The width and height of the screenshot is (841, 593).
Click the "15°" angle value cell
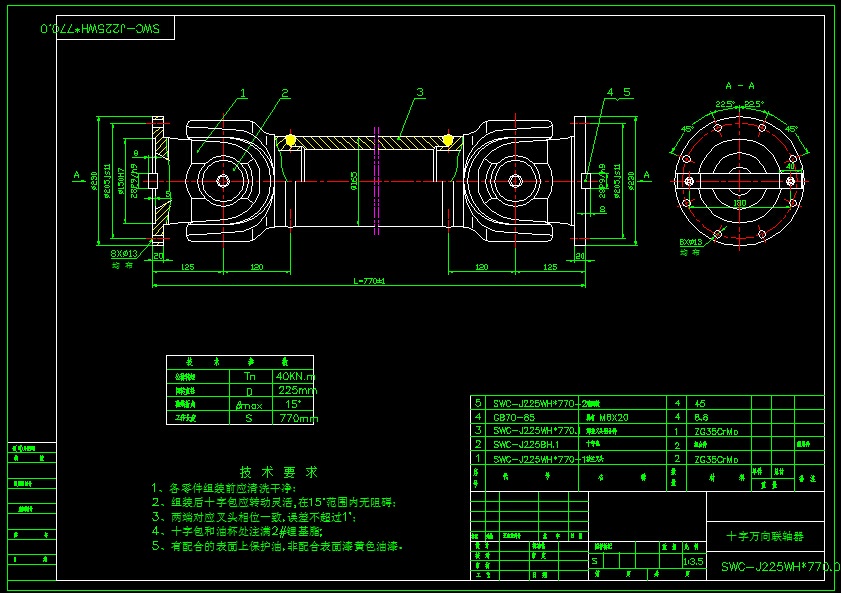point(293,404)
